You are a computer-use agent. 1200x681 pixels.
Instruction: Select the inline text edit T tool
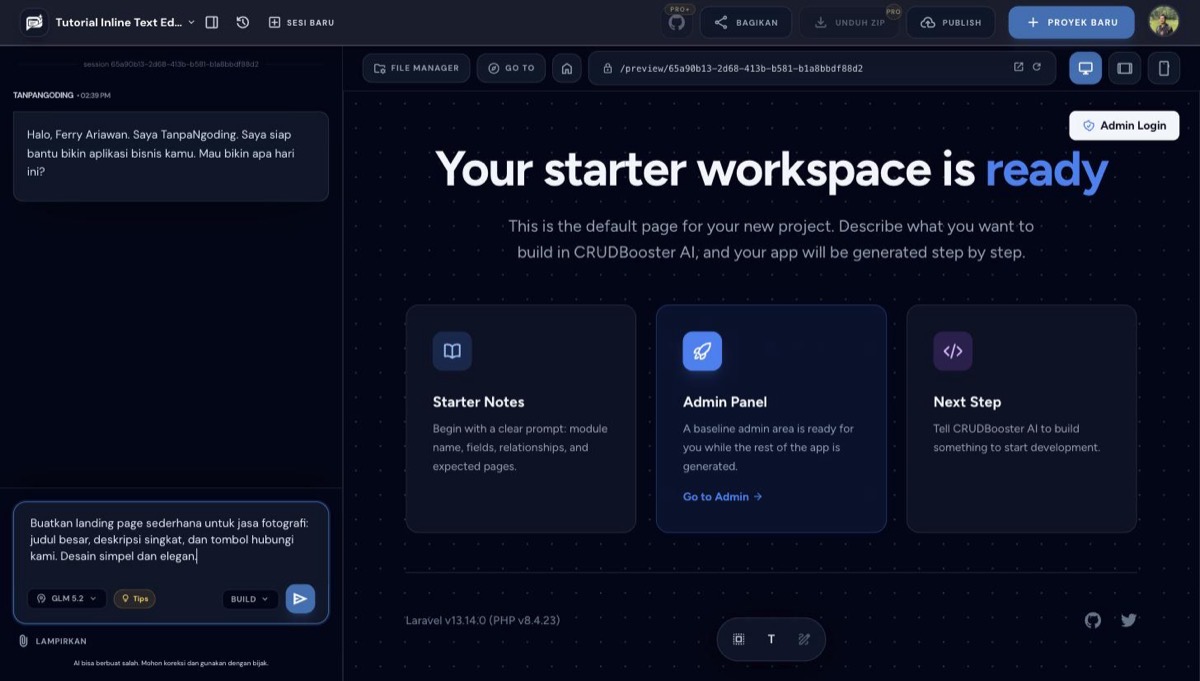771,639
